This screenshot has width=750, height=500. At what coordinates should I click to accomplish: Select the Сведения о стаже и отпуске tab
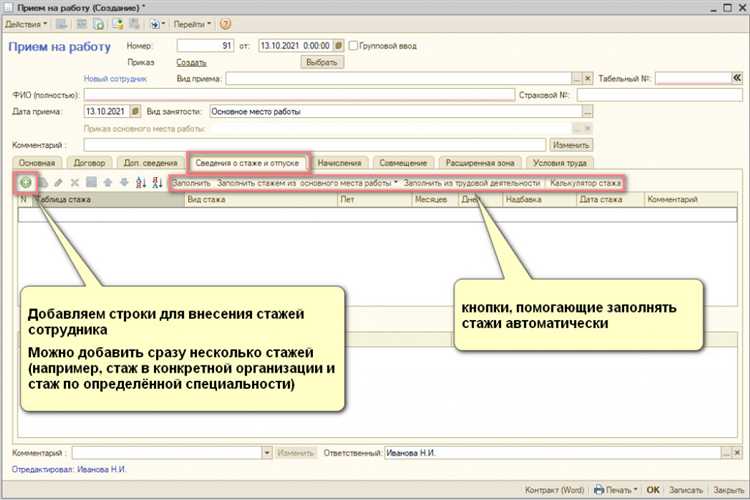pos(247,163)
